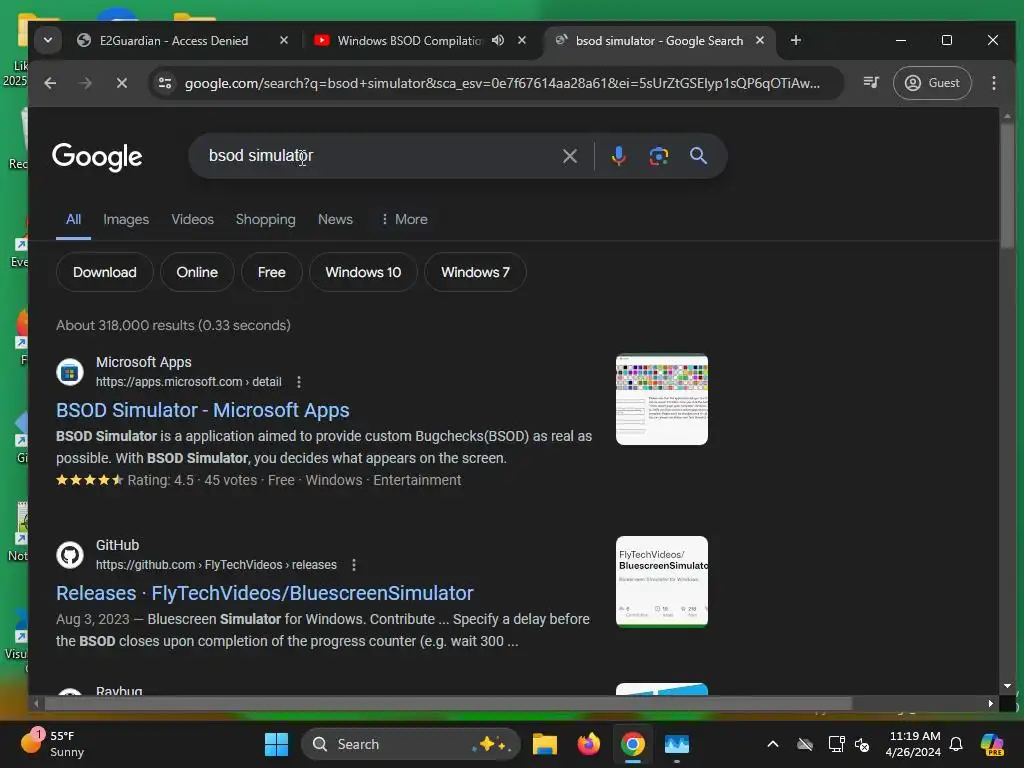Screen dimensions: 1024x768
Task: Open media control icon in toolbar
Action: (871, 82)
